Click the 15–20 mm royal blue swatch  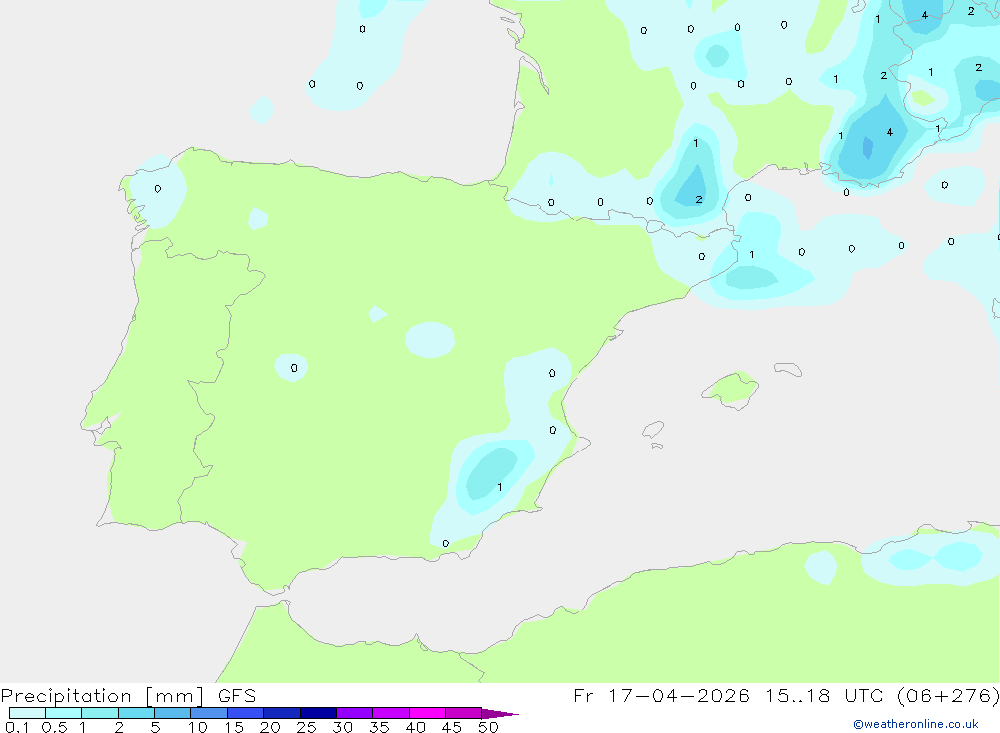pos(246,713)
